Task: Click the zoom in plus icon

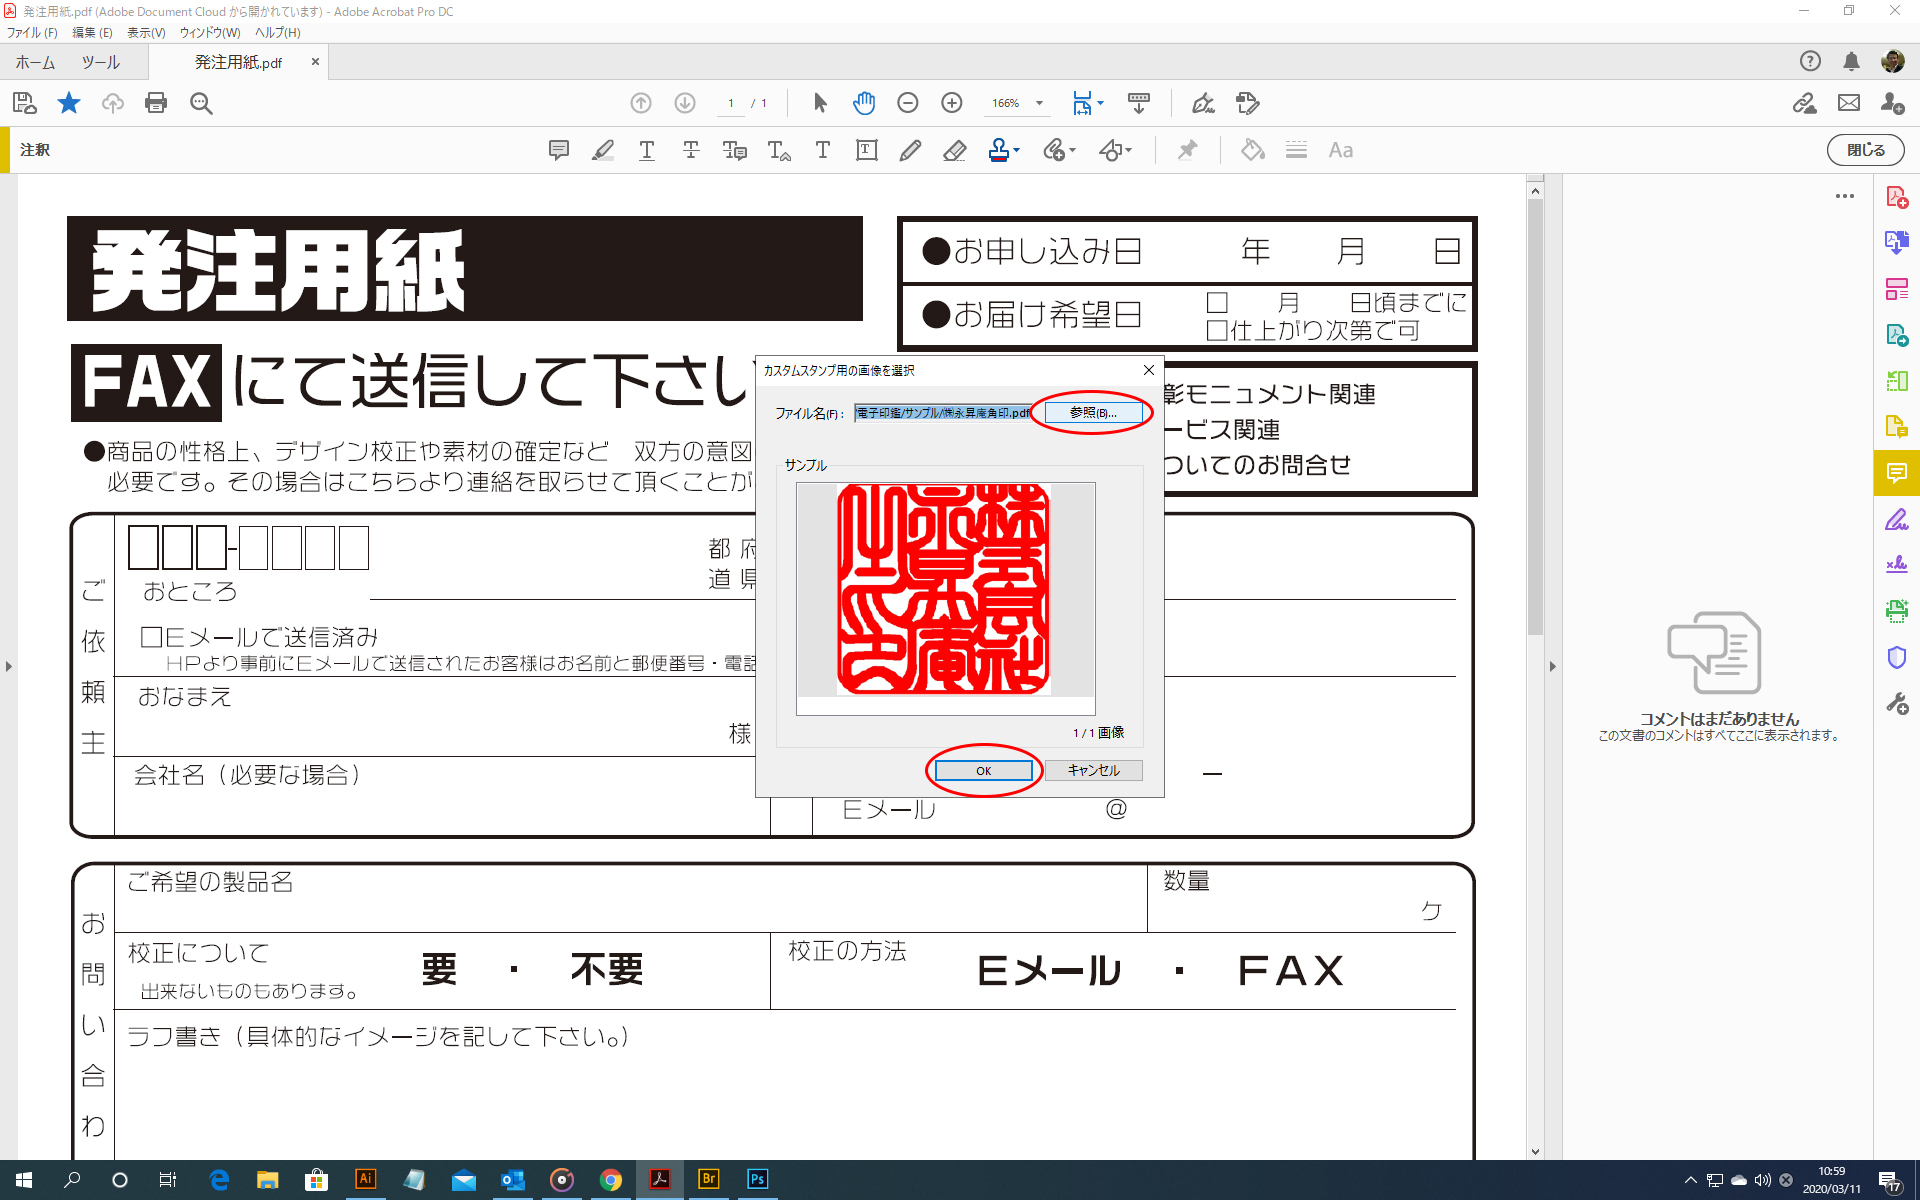Action: [952, 103]
